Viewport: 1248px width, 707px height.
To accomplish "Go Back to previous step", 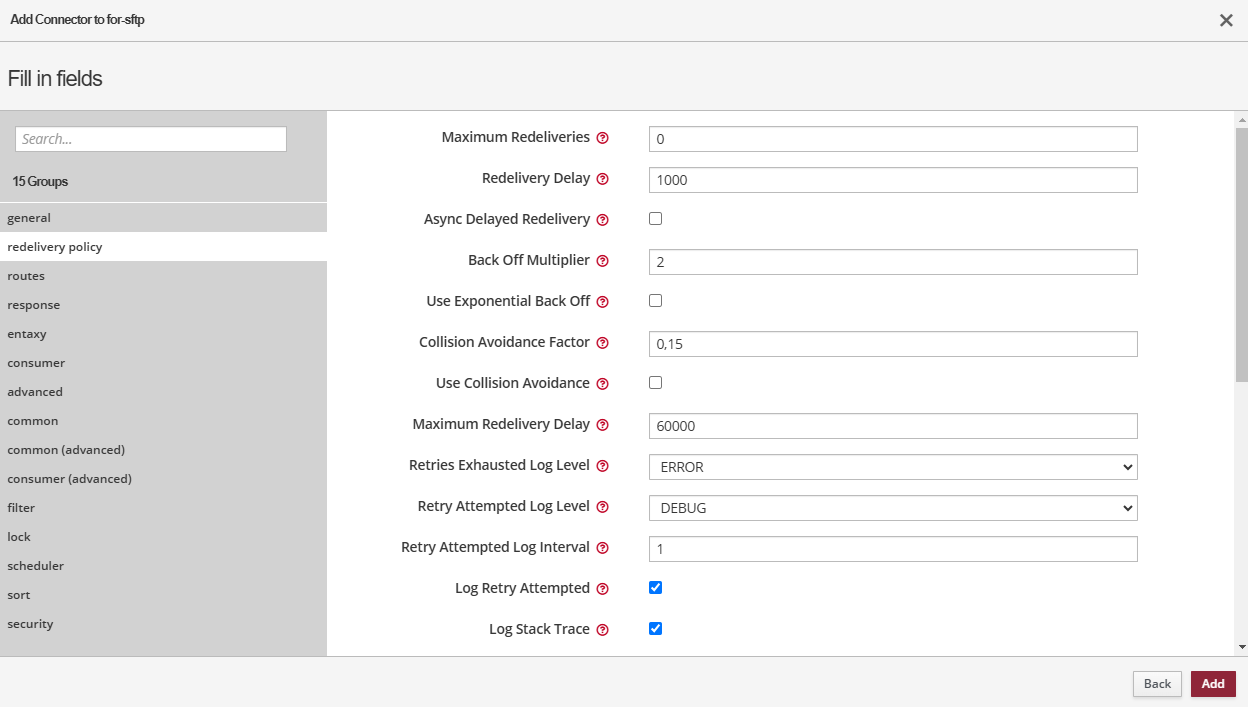I will [x=1157, y=684].
